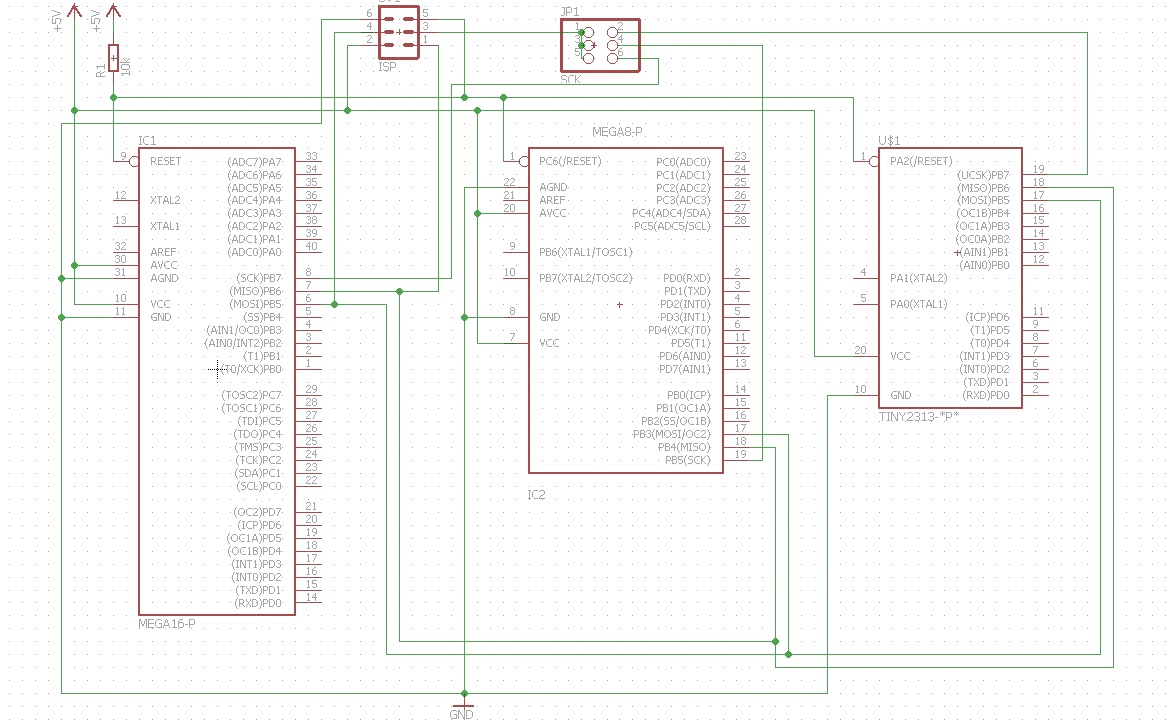Viewport: 1173px width, 722px height.
Task: Click the (TMS)PC3 pin label
Action: pos(258,447)
